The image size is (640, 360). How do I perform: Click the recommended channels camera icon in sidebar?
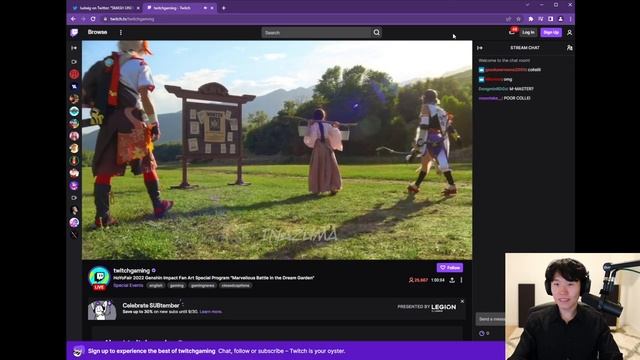tap(74, 62)
